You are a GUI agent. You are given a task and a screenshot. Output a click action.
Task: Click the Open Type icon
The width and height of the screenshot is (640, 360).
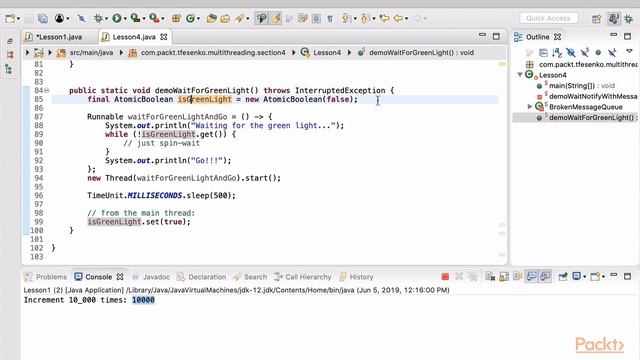click(211, 18)
